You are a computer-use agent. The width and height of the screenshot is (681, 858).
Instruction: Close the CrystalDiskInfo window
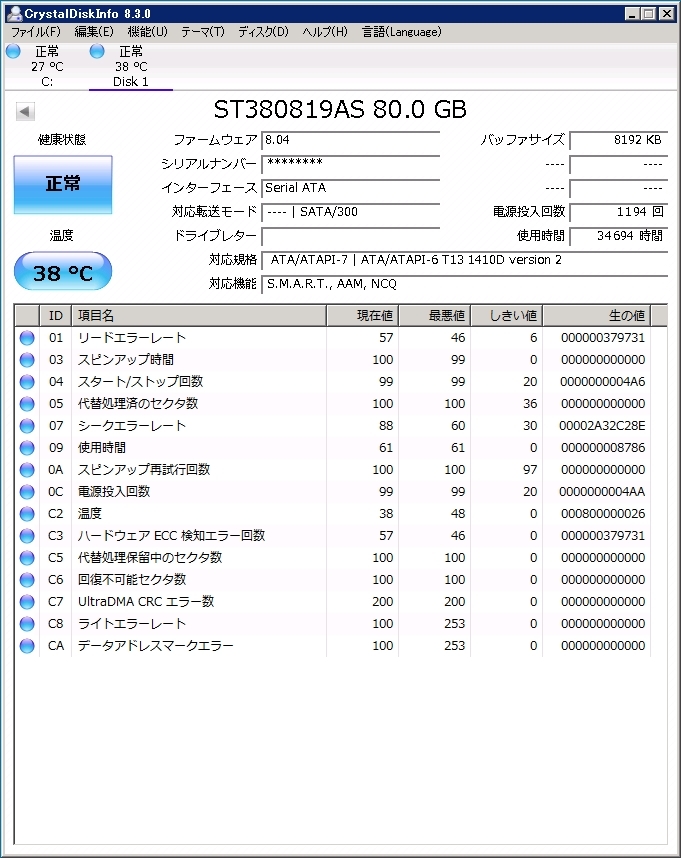(x=666, y=14)
